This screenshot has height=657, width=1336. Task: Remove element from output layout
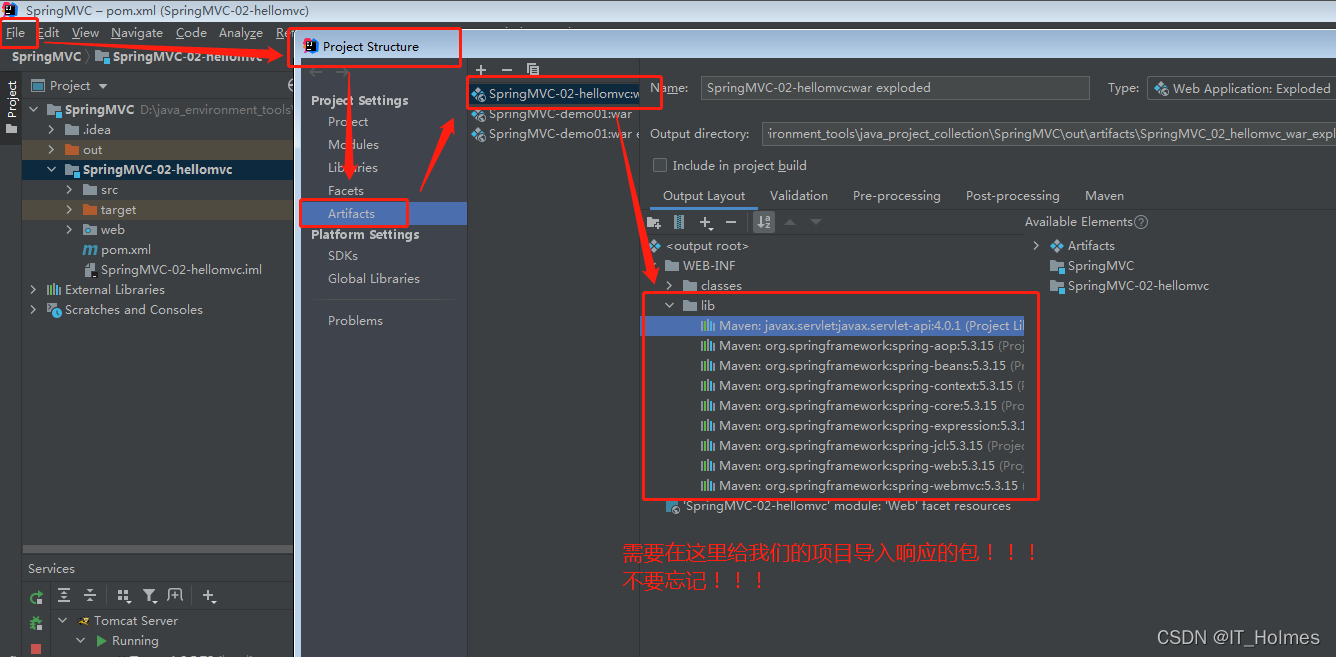point(731,222)
